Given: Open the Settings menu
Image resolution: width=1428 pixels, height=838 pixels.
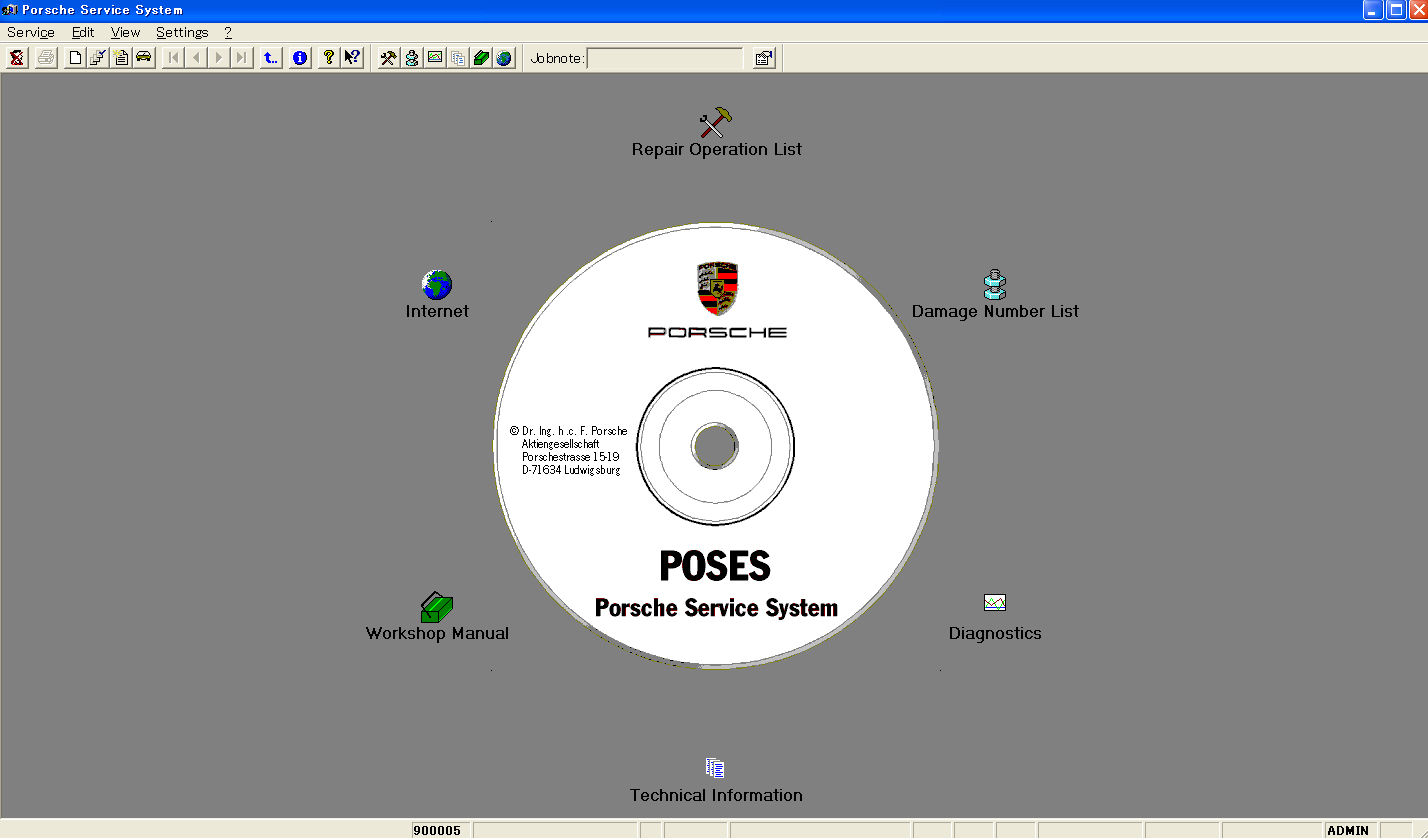Looking at the screenshot, I should tap(182, 32).
